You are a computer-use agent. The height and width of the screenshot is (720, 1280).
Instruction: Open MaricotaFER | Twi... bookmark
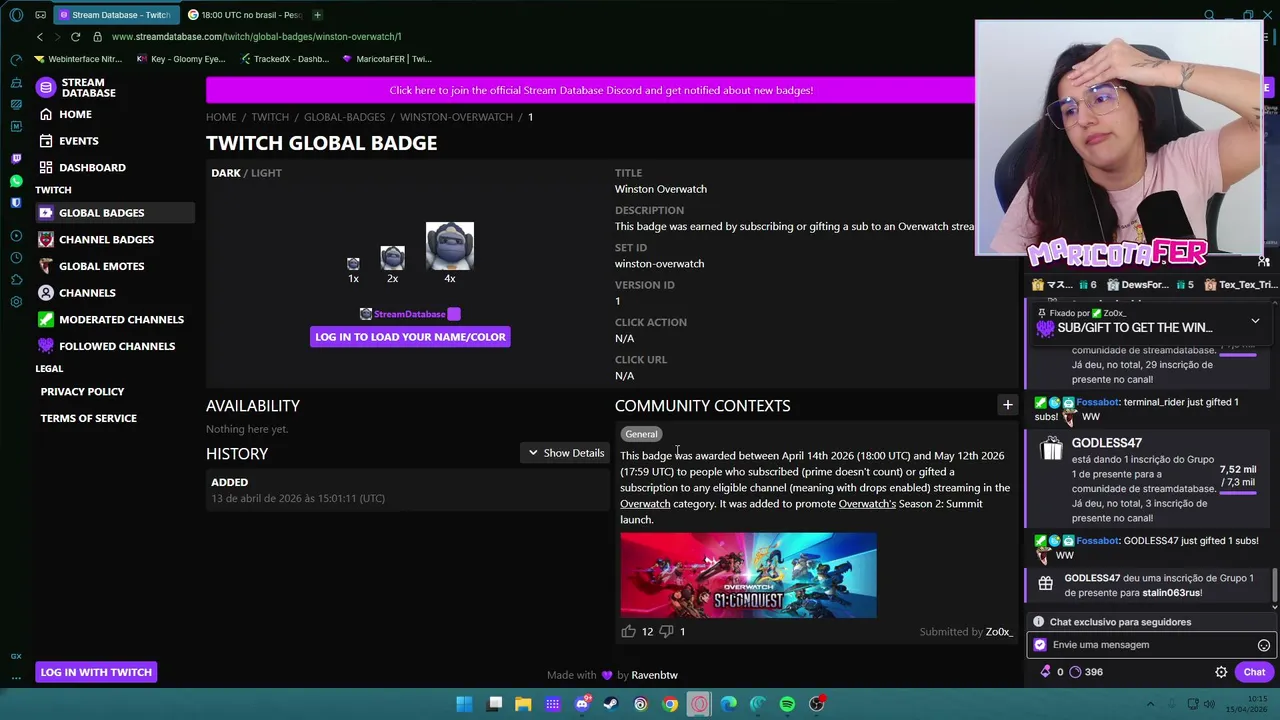pos(387,59)
